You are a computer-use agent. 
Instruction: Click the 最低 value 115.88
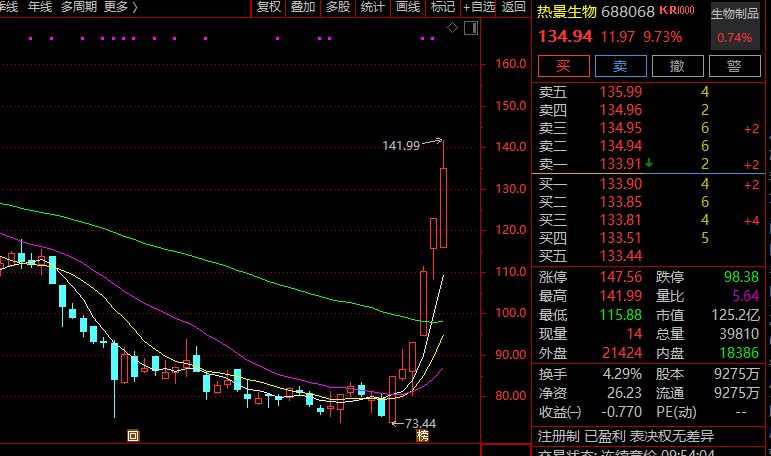click(621, 315)
